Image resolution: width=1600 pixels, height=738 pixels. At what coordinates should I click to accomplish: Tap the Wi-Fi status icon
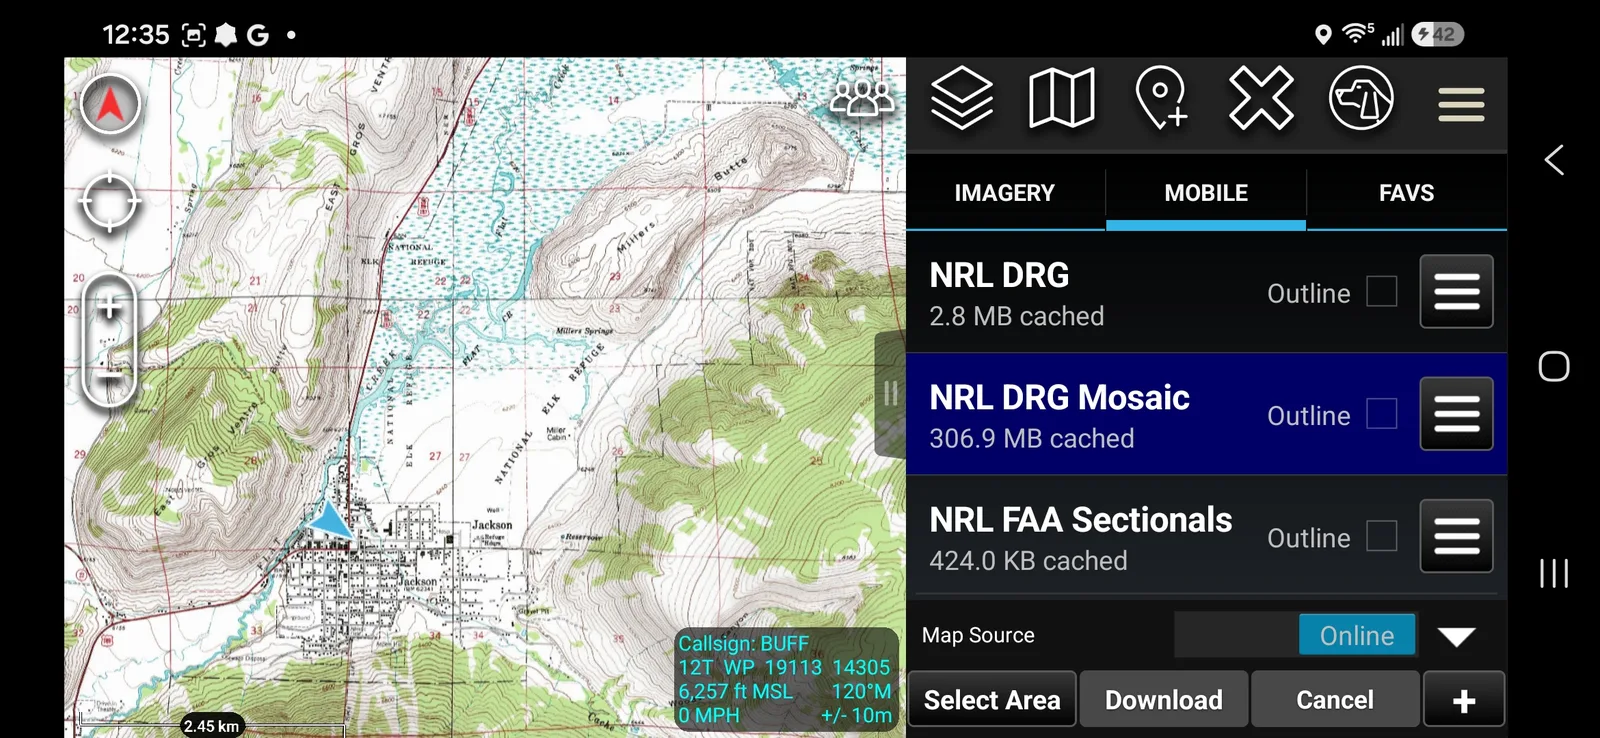(1356, 34)
